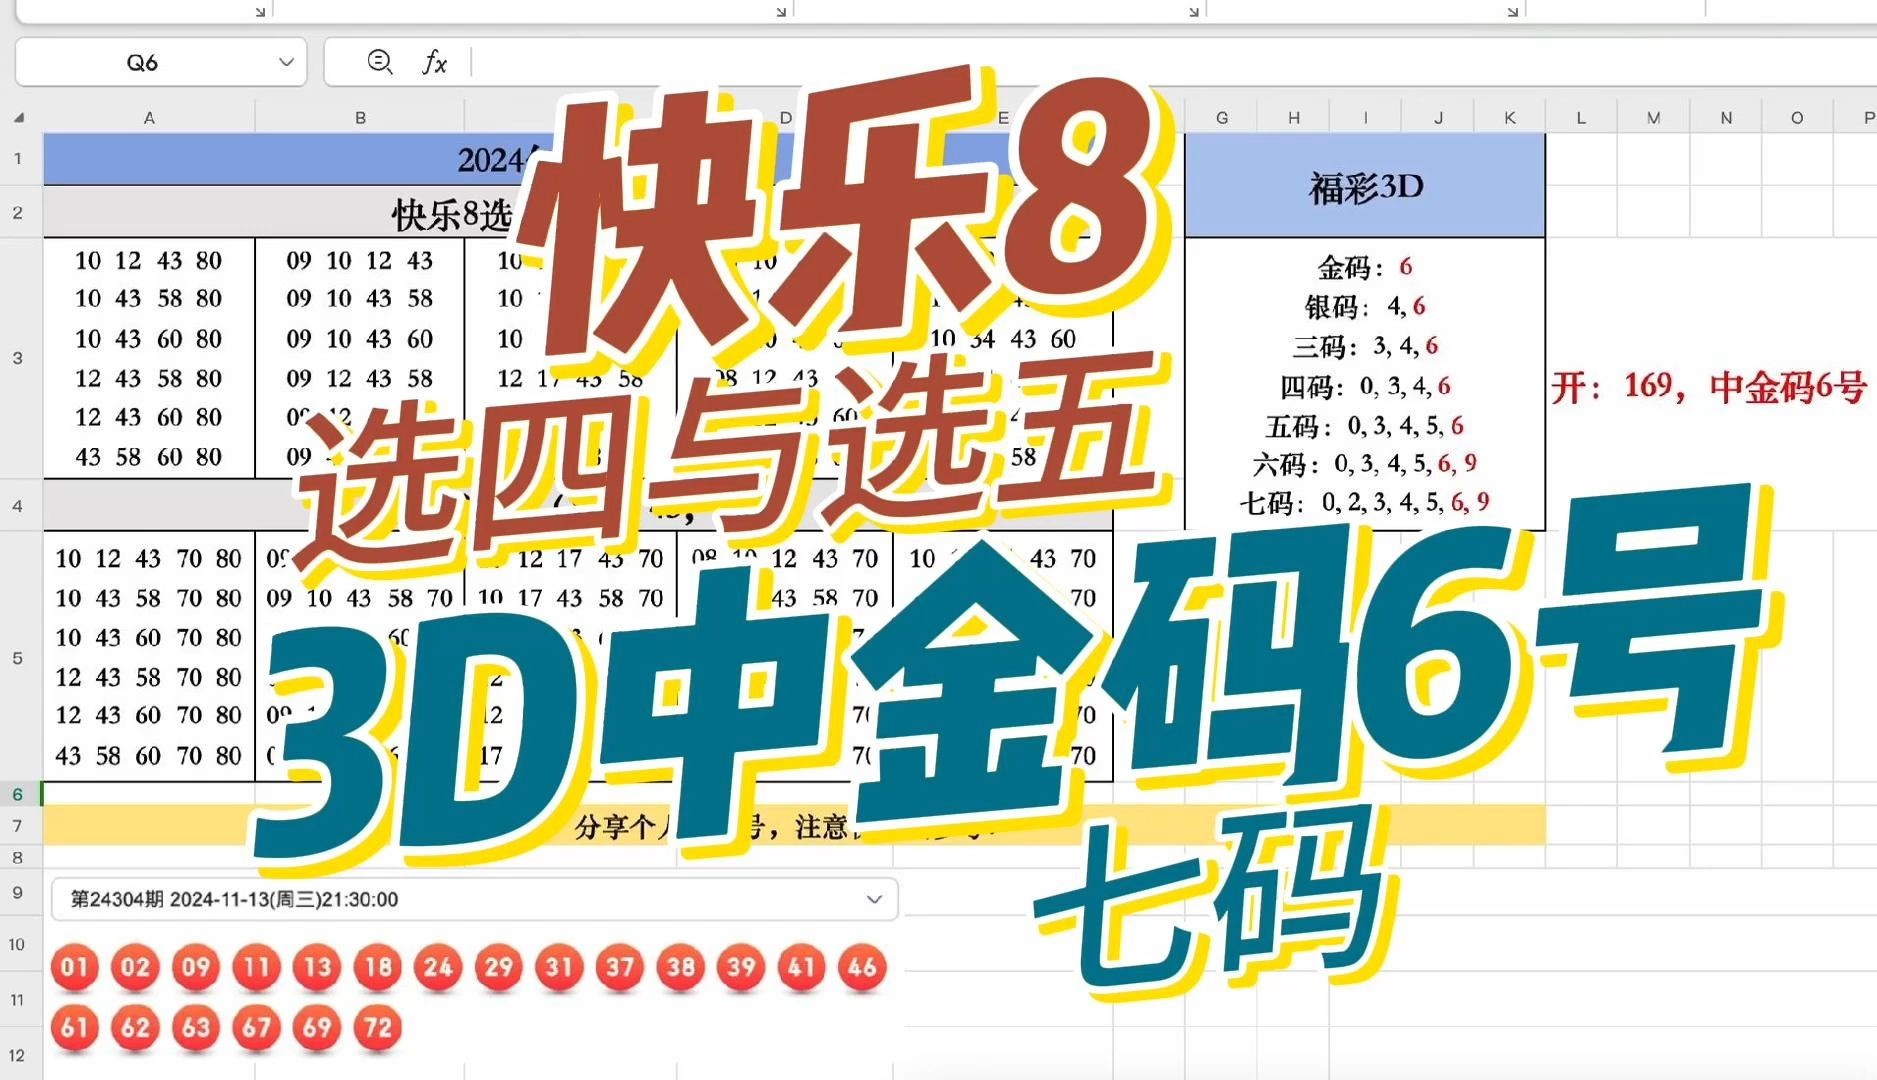Click the row reading 43 58 60 80
This screenshot has height=1080, width=1877.
(148, 457)
